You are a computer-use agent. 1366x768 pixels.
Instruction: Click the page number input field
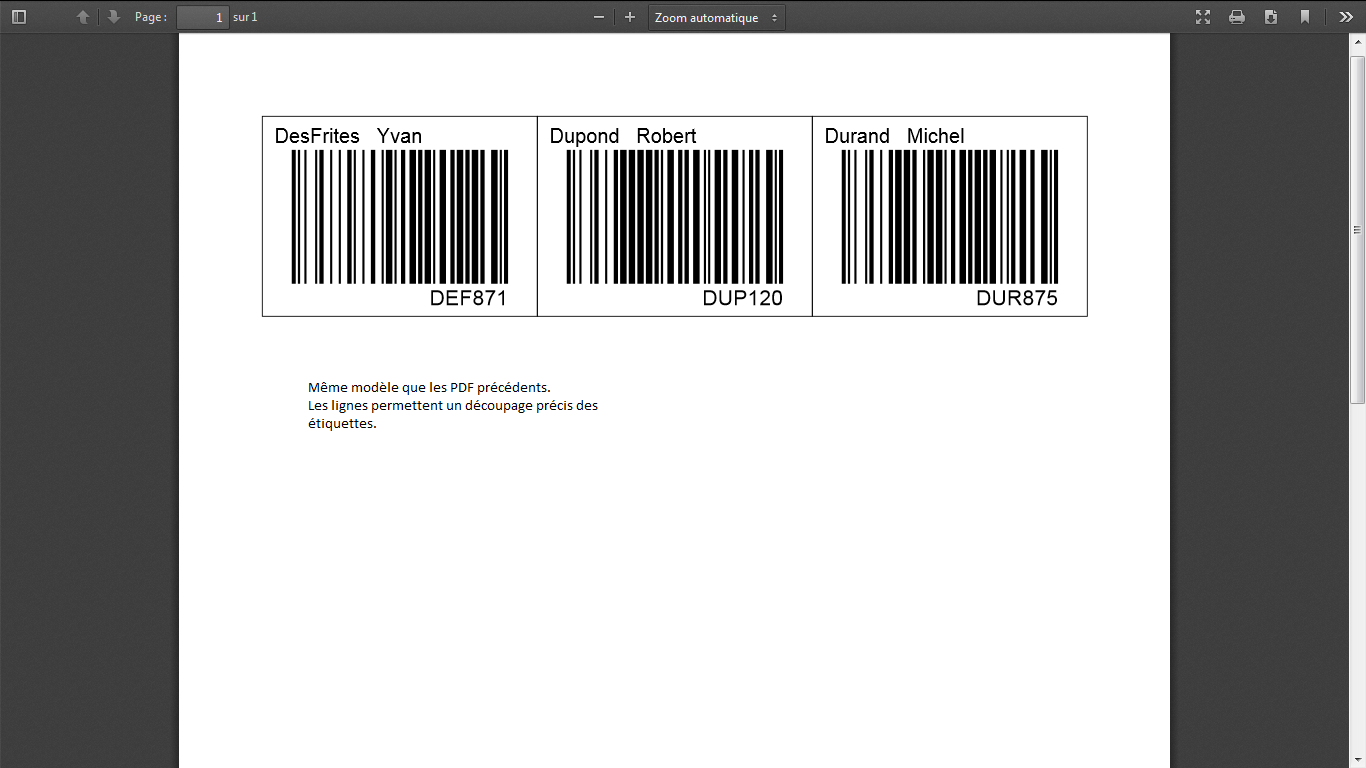pyautogui.click(x=203, y=17)
